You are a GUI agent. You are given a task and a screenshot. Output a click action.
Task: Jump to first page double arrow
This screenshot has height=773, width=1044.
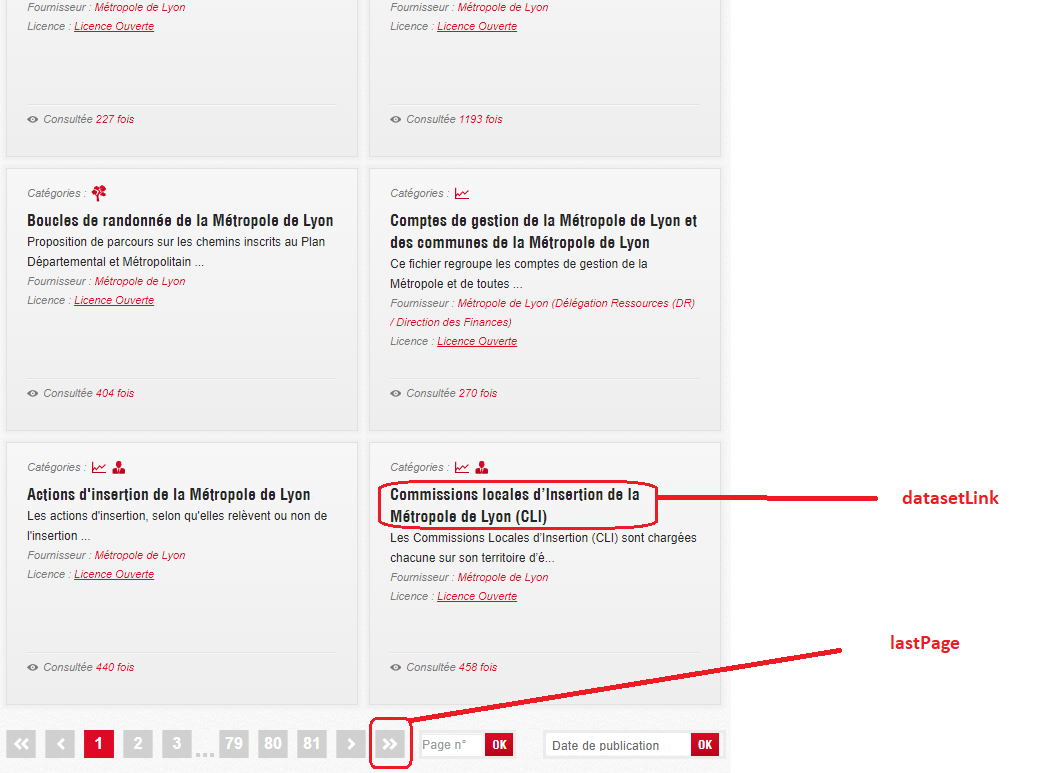(21, 744)
